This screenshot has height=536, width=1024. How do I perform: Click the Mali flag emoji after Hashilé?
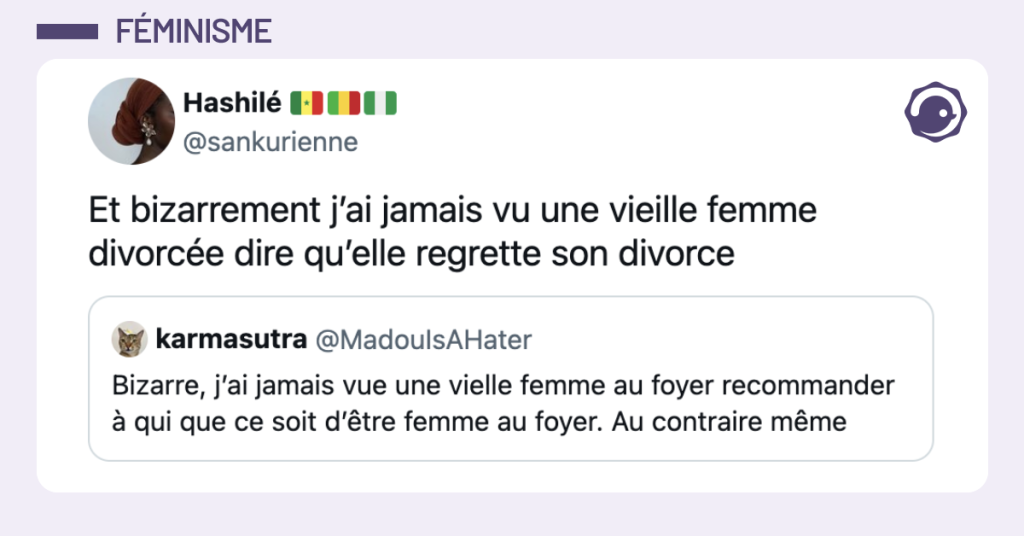(x=343, y=103)
